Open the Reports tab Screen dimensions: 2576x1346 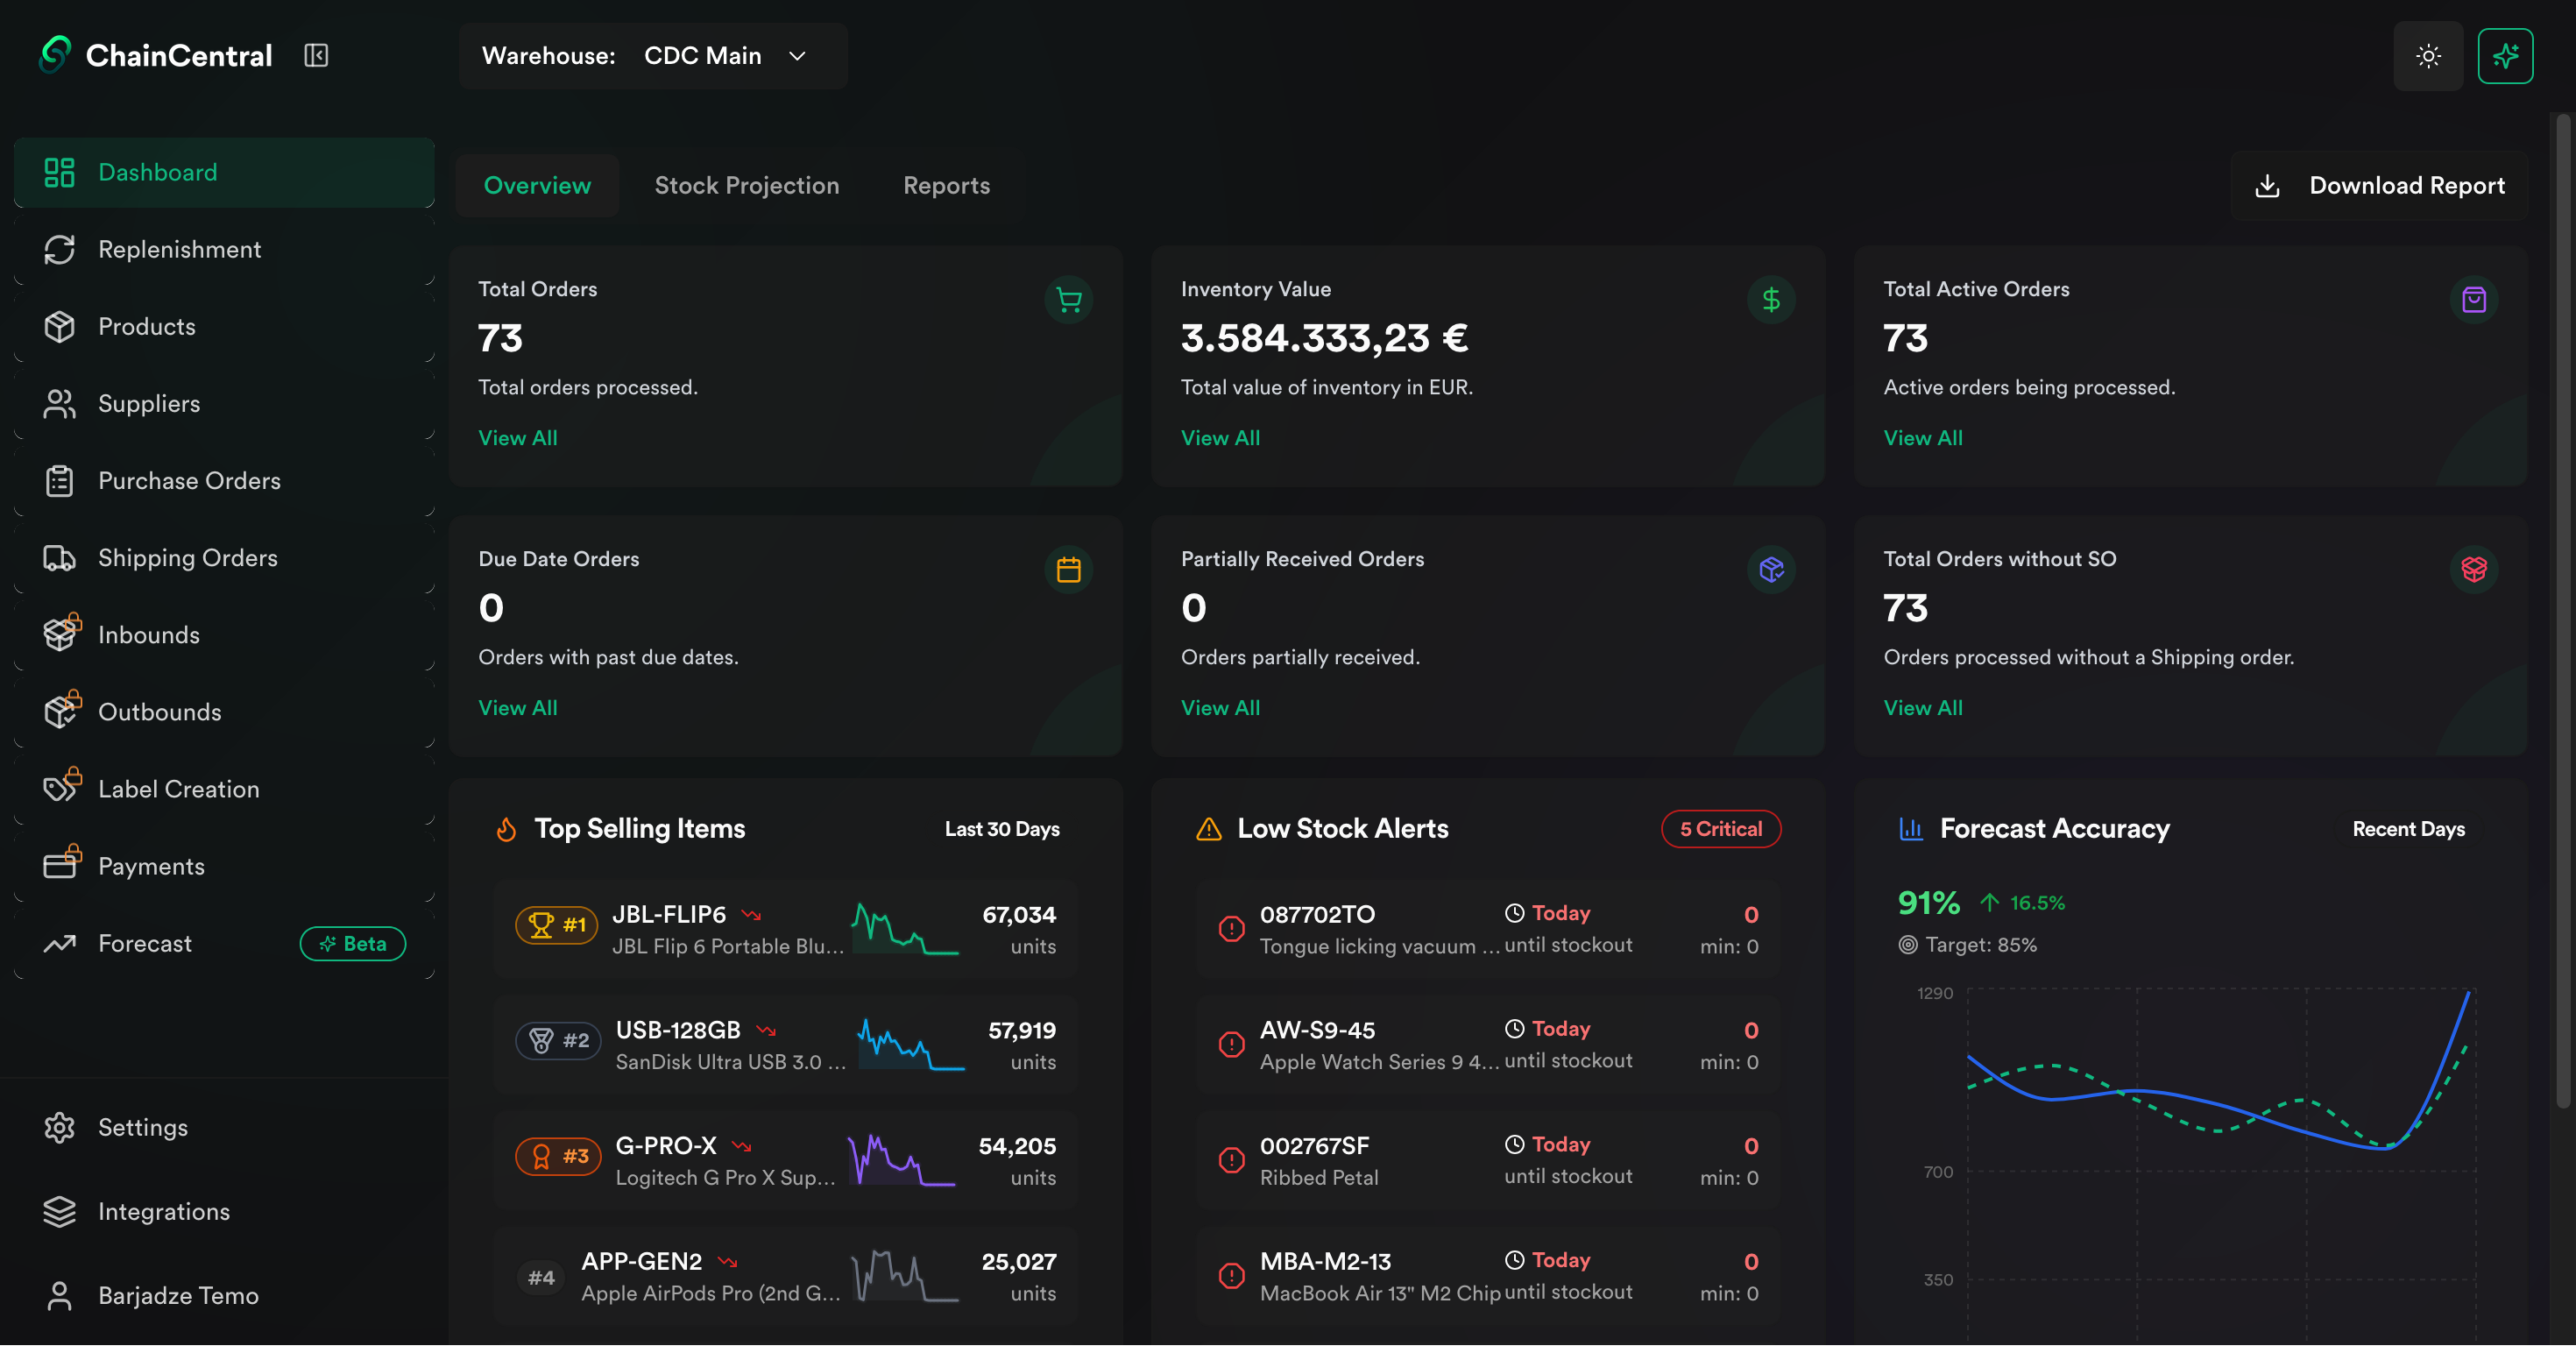point(946,185)
